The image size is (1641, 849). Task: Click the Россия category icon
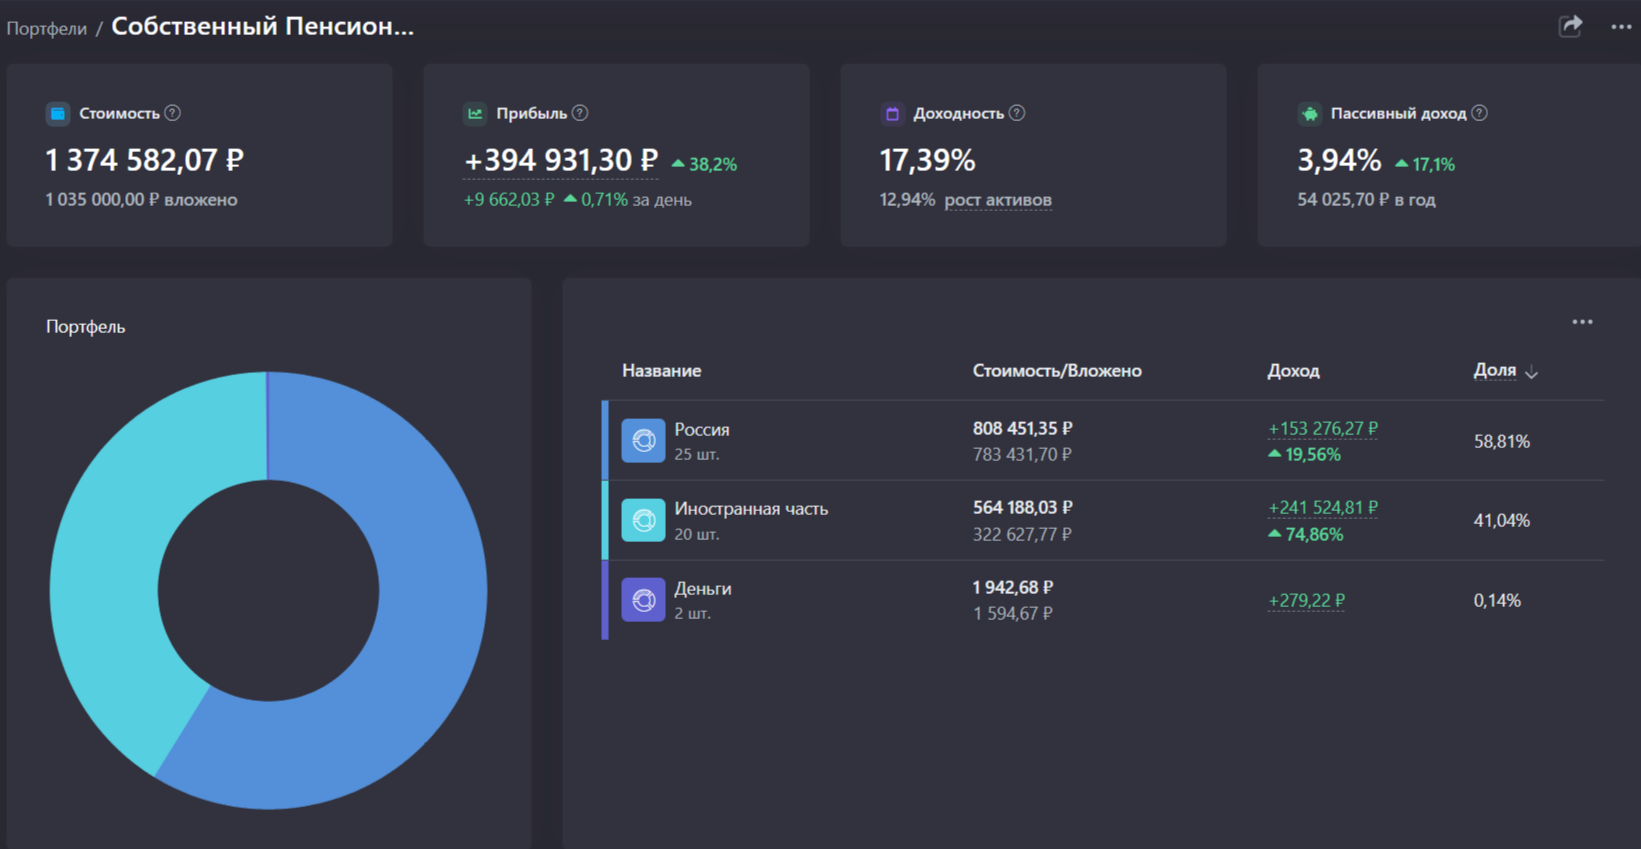tap(643, 441)
